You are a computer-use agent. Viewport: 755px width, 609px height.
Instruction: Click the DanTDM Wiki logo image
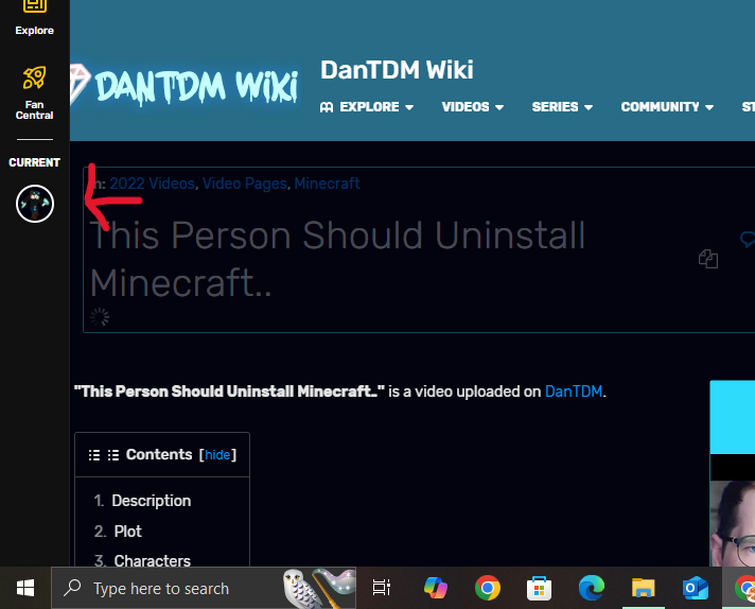185,85
